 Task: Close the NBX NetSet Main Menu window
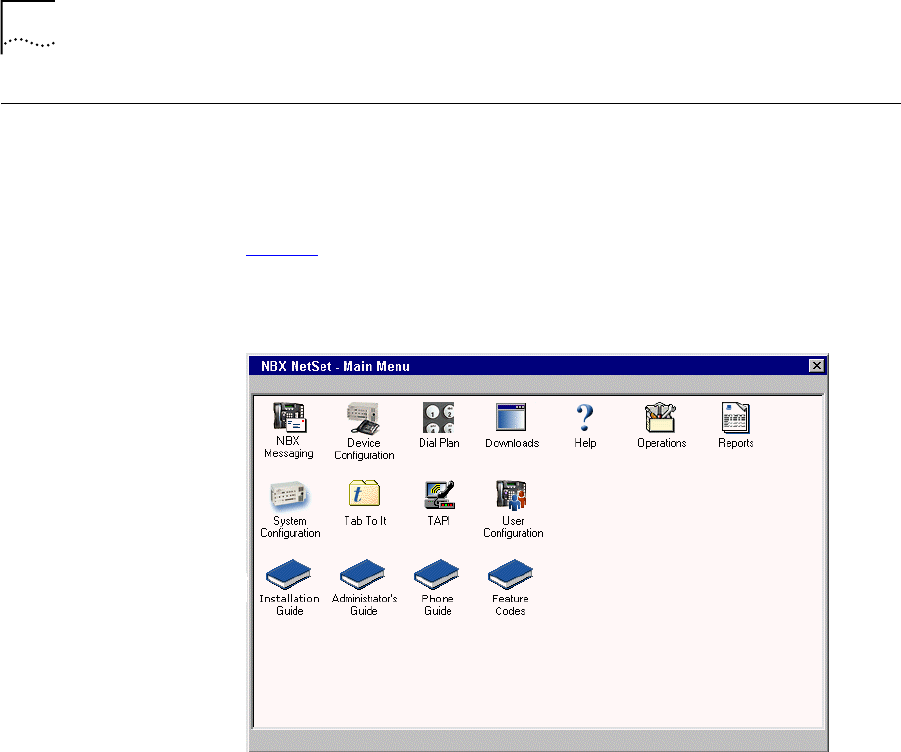817,366
